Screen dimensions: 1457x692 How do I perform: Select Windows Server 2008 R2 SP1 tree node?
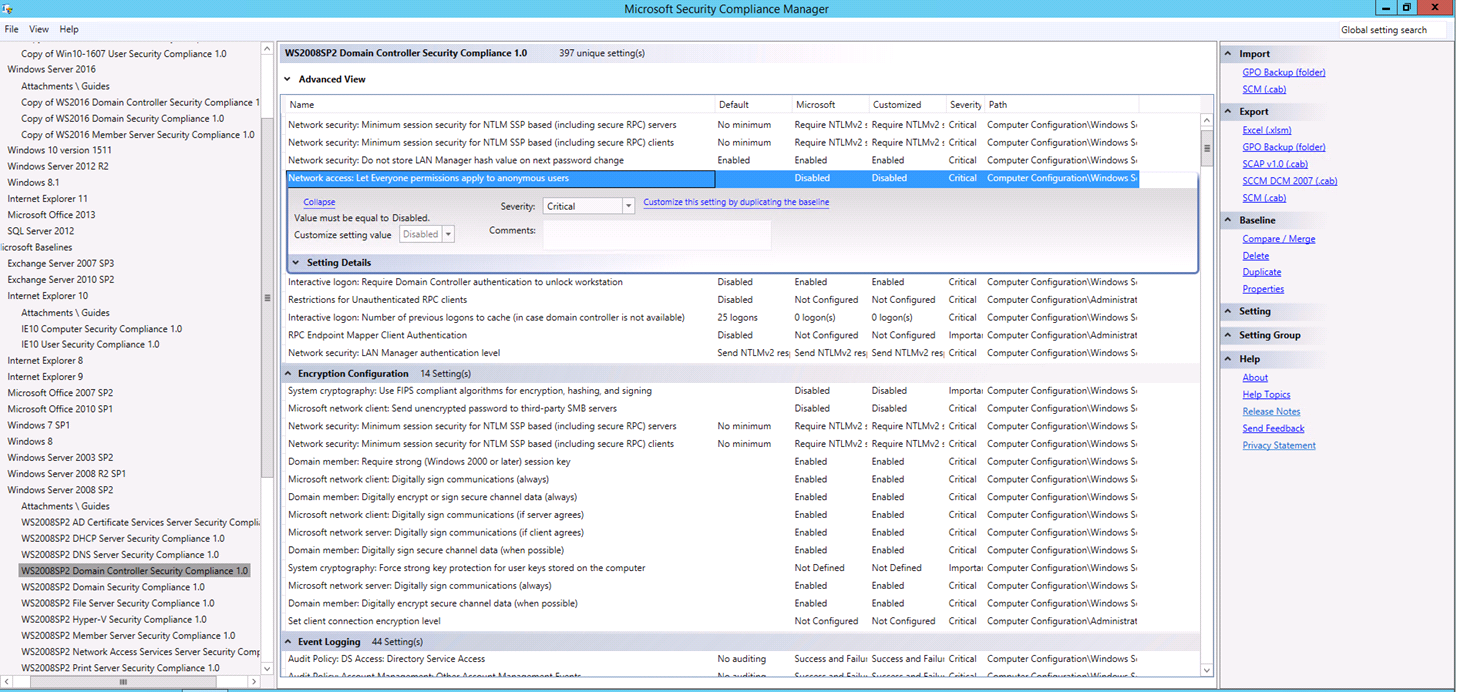(x=66, y=474)
